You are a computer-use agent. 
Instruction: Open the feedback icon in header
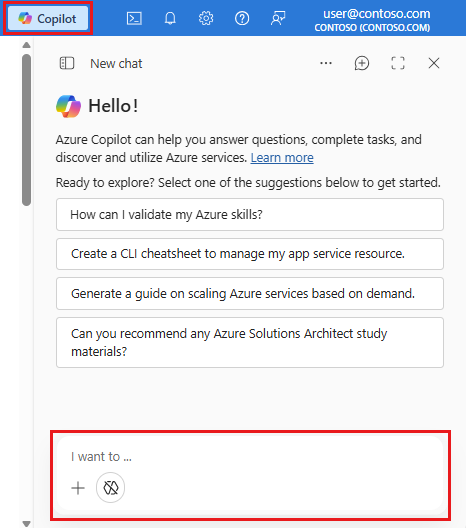click(278, 19)
